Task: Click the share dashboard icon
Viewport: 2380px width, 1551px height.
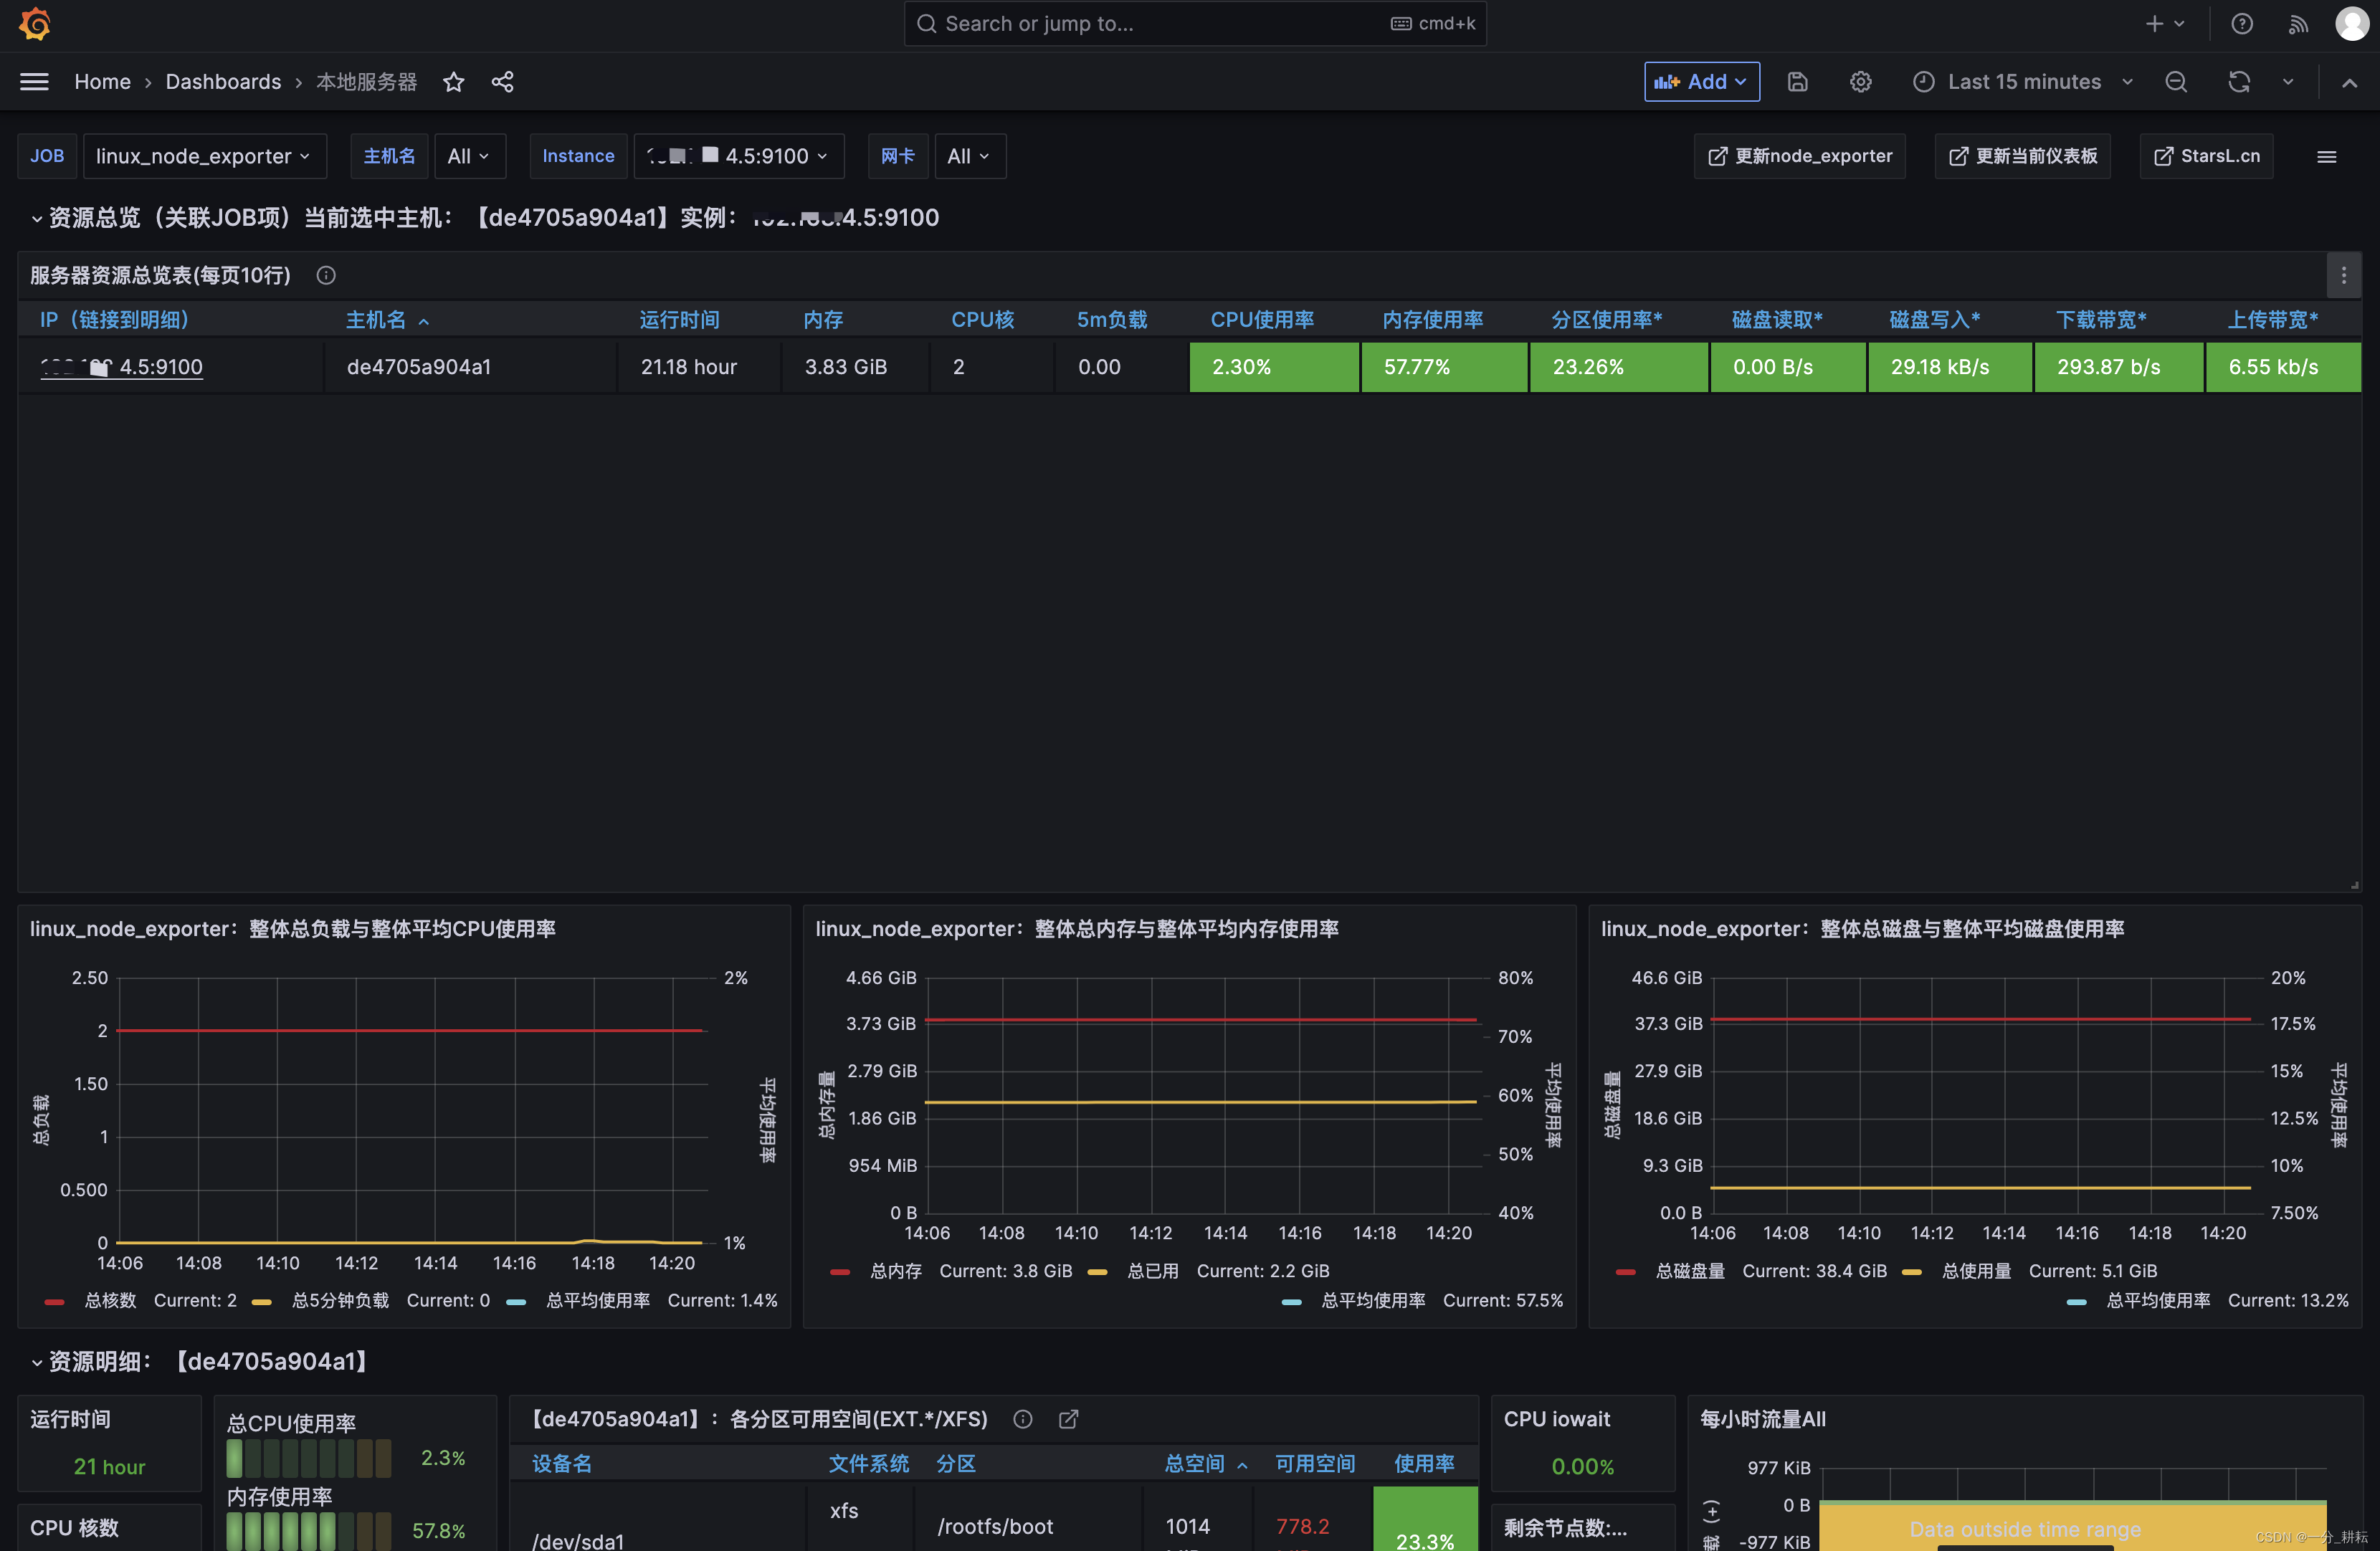Action: click(x=502, y=82)
